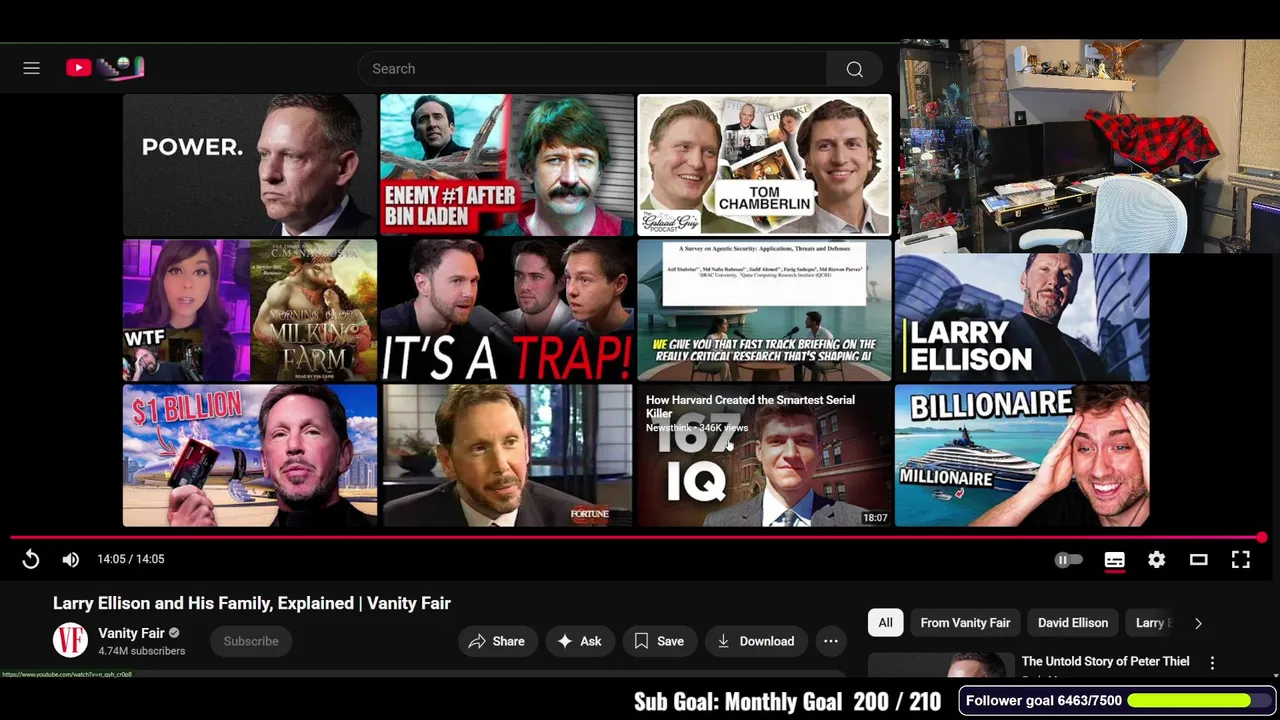Enter full screen mode
The height and width of the screenshot is (720, 1280).
click(1240, 560)
